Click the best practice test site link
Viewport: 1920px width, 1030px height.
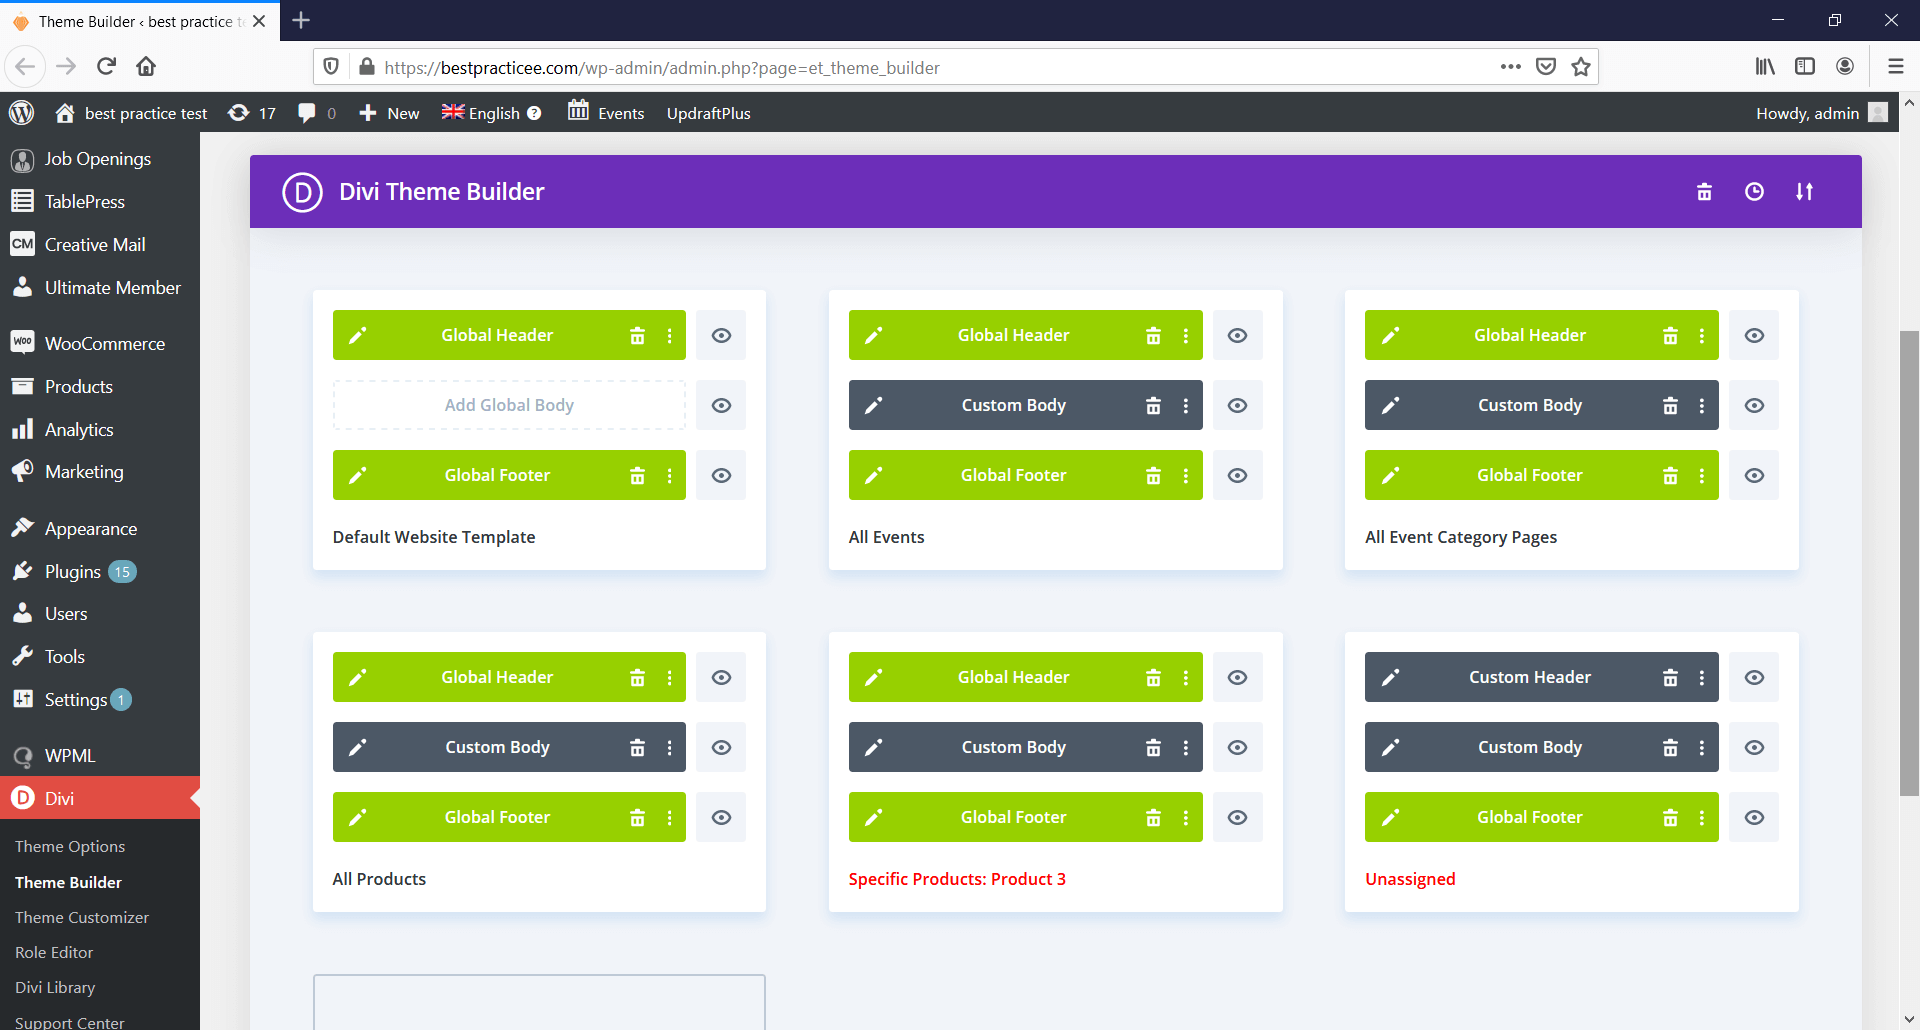(x=131, y=113)
